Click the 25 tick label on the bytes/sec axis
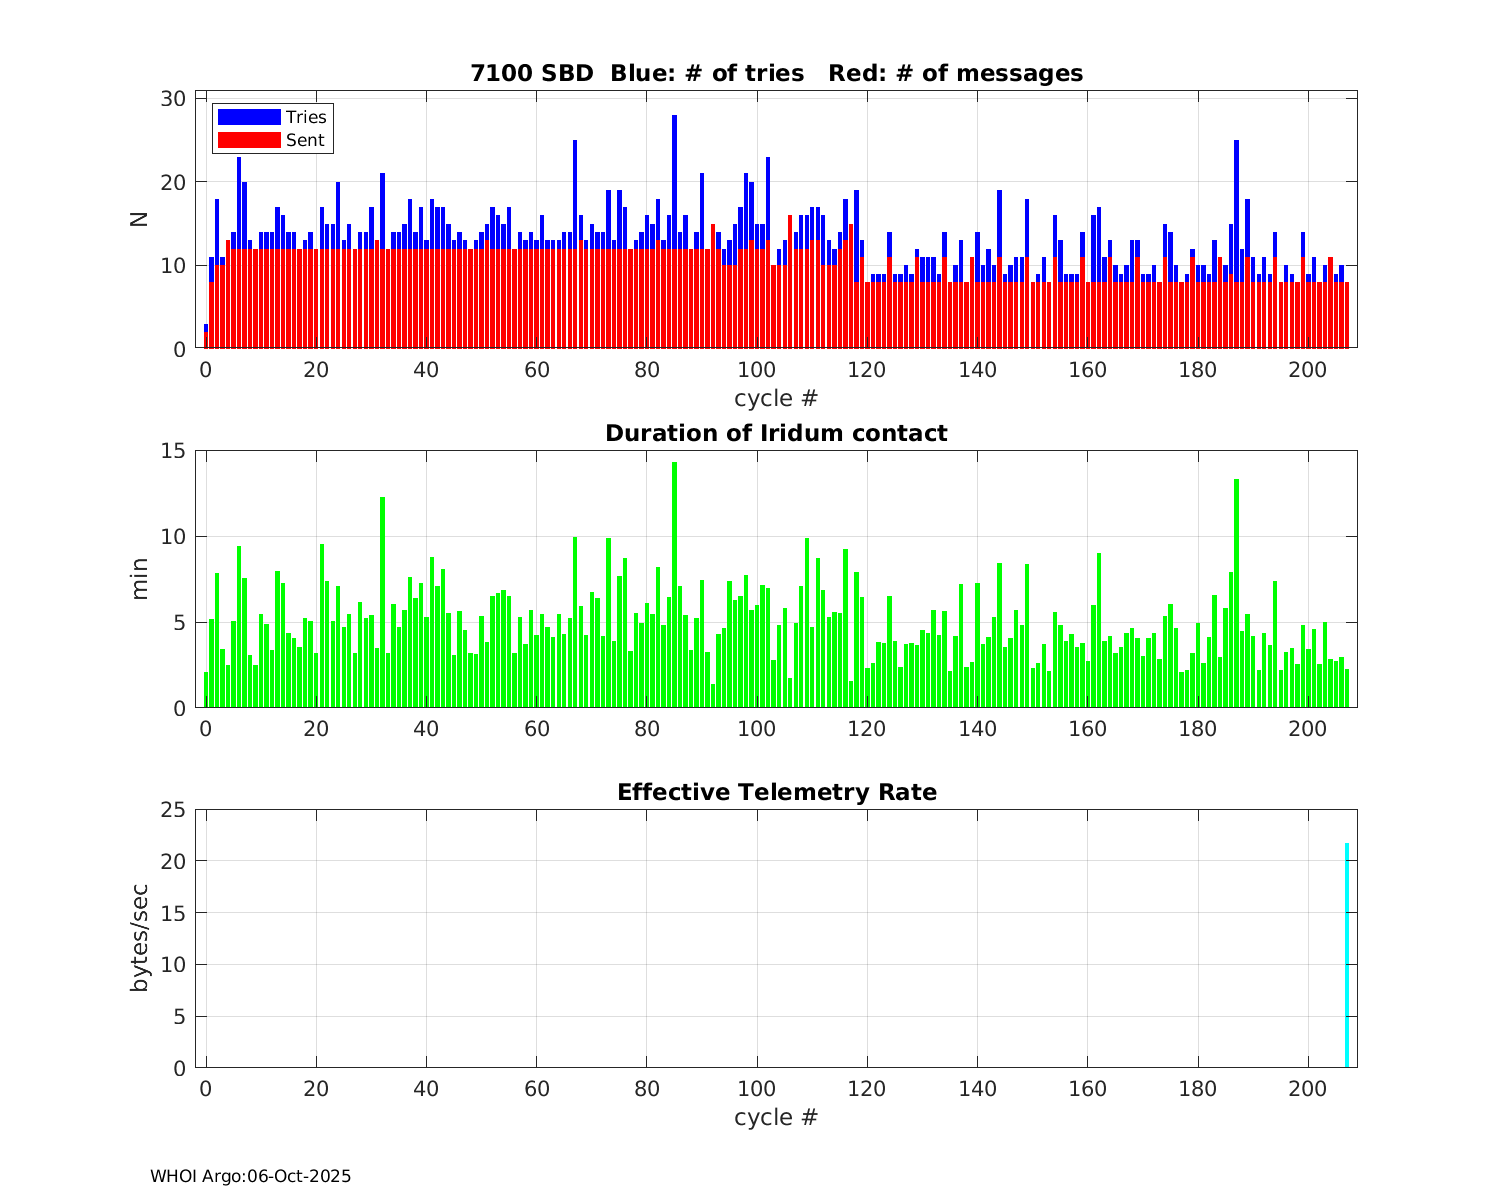 pyautogui.click(x=174, y=809)
